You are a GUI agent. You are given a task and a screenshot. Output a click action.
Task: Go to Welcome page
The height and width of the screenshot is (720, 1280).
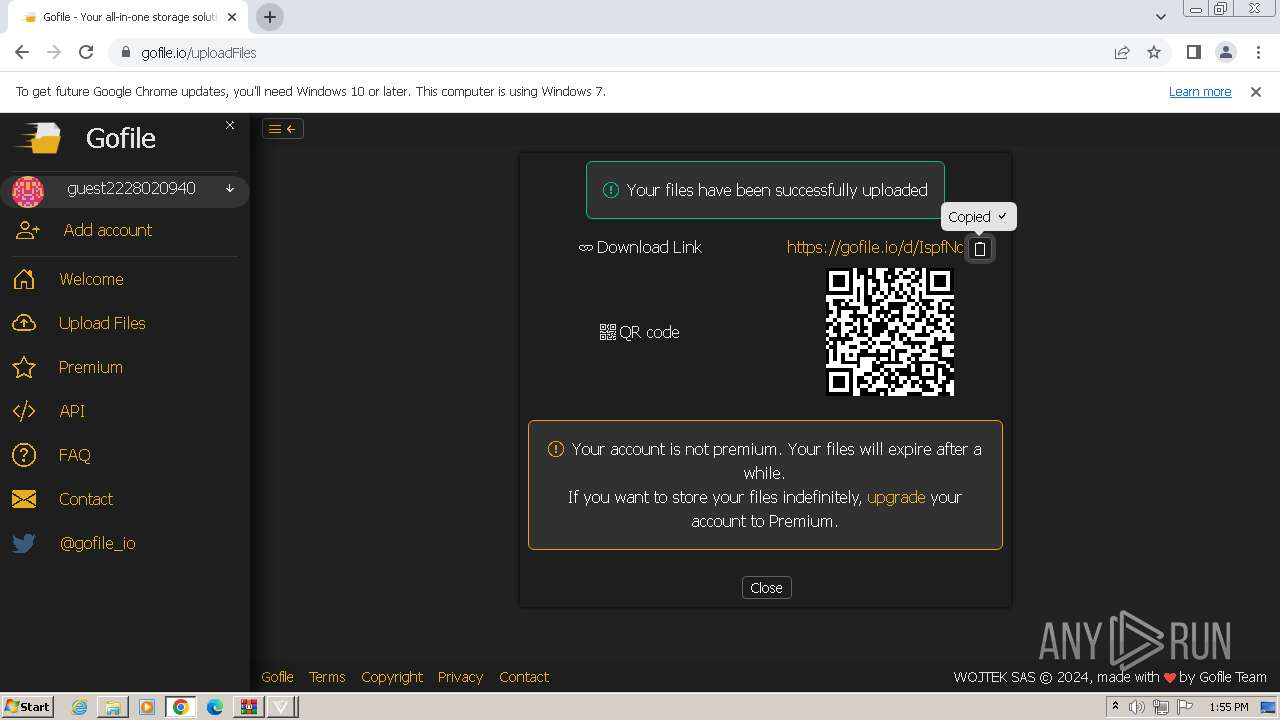[x=91, y=279]
